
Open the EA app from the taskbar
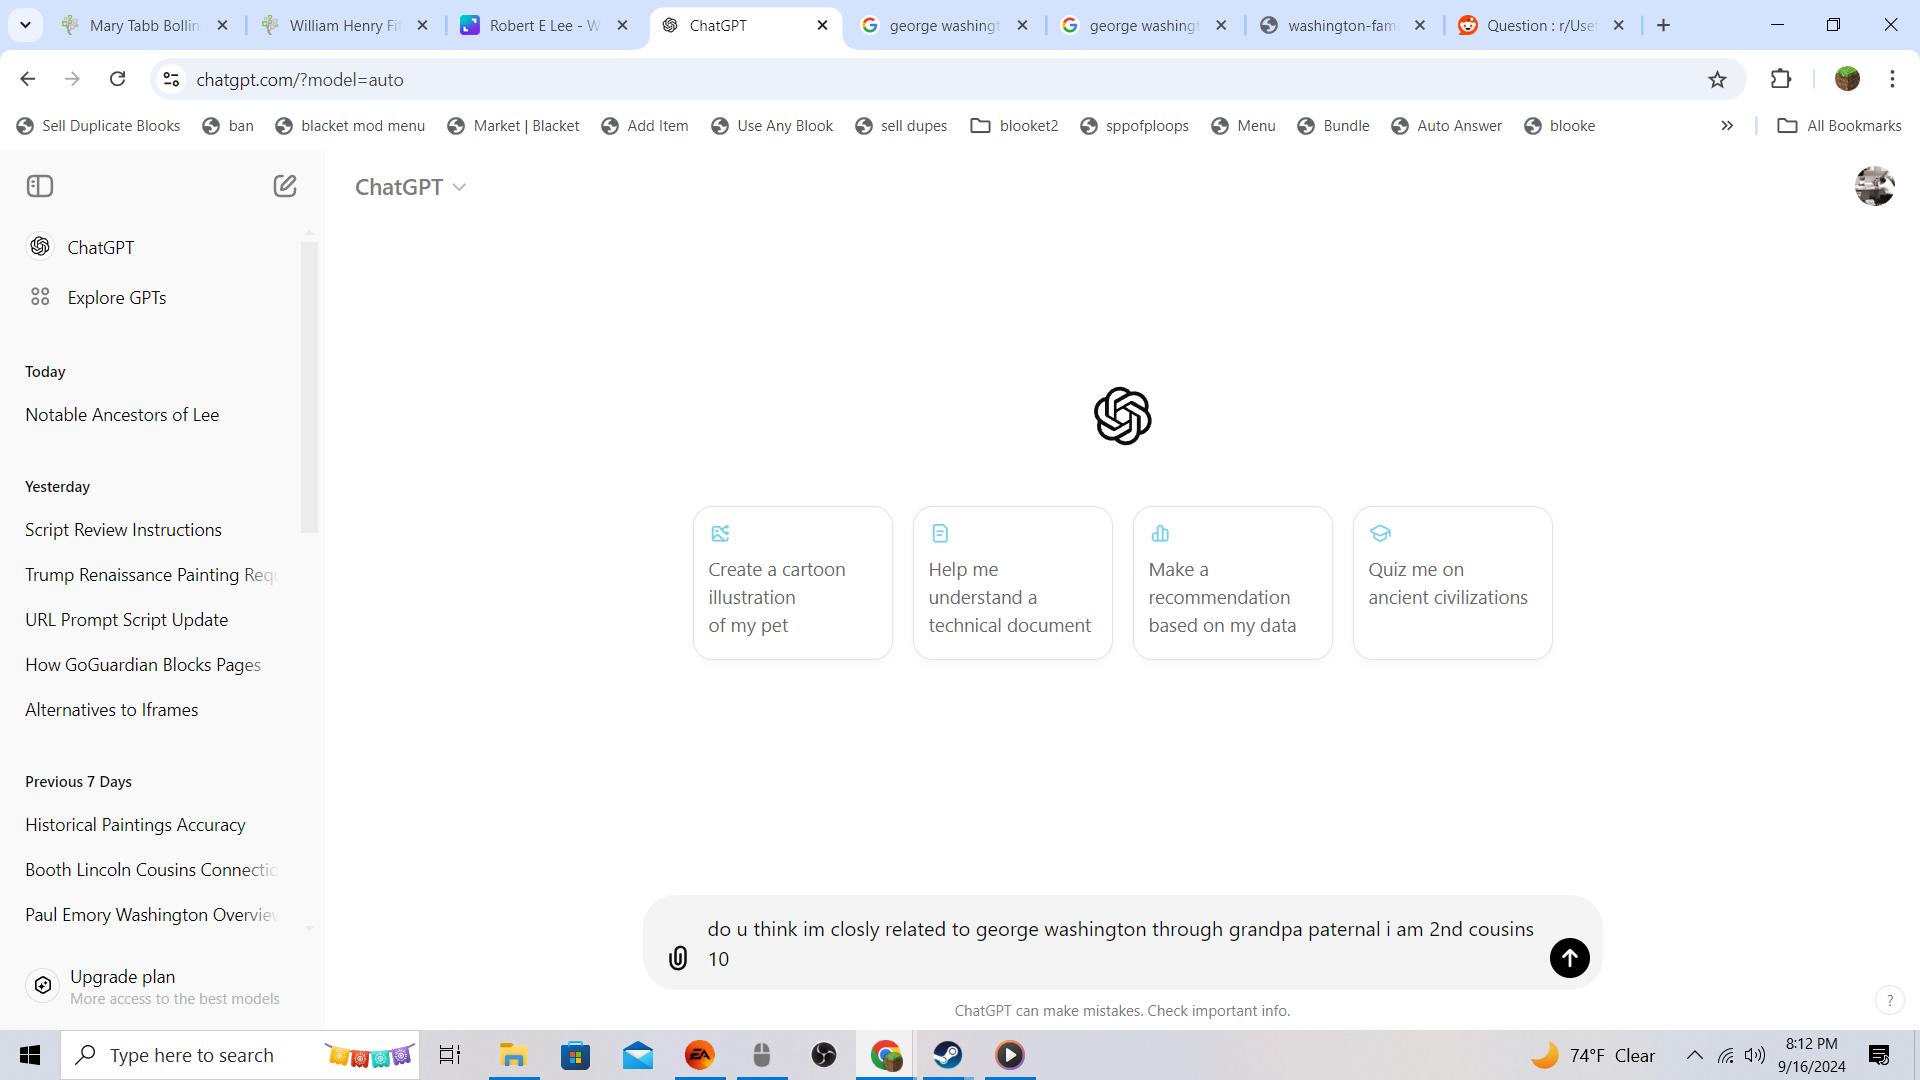(700, 1055)
